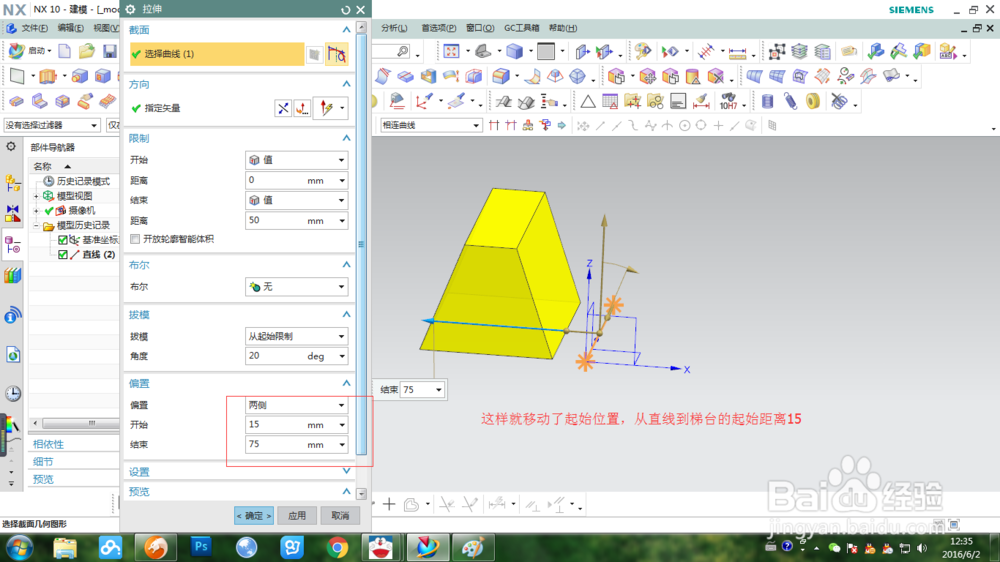The width and height of the screenshot is (1000, 562).
Task: Click the triangle tool icon in toolbar
Action: (x=587, y=101)
